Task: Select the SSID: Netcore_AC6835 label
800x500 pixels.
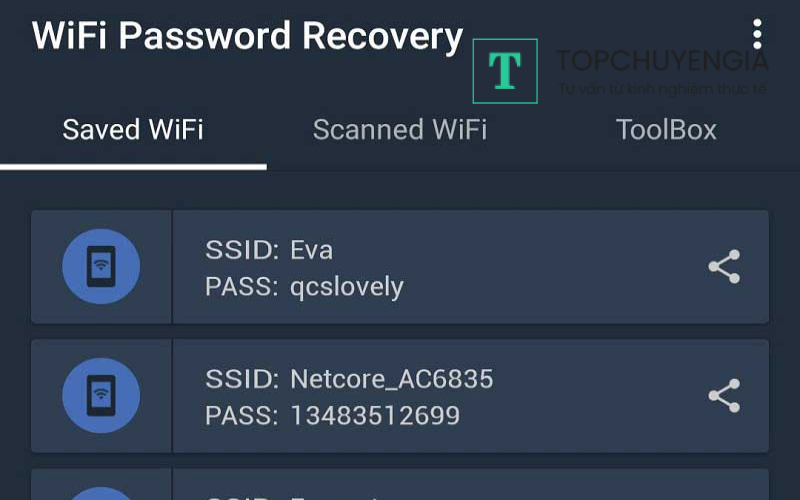Action: click(x=349, y=379)
